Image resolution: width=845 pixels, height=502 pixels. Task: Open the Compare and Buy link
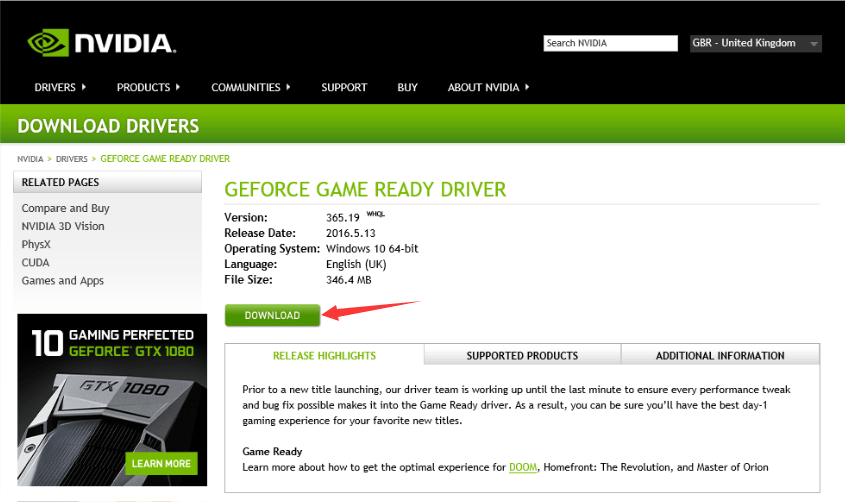(66, 208)
